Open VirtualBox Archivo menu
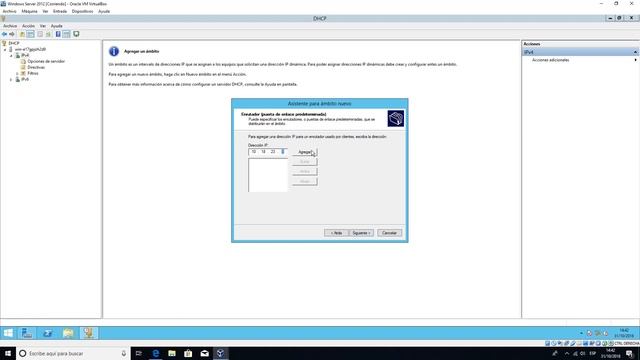640x360 pixels. point(9,11)
